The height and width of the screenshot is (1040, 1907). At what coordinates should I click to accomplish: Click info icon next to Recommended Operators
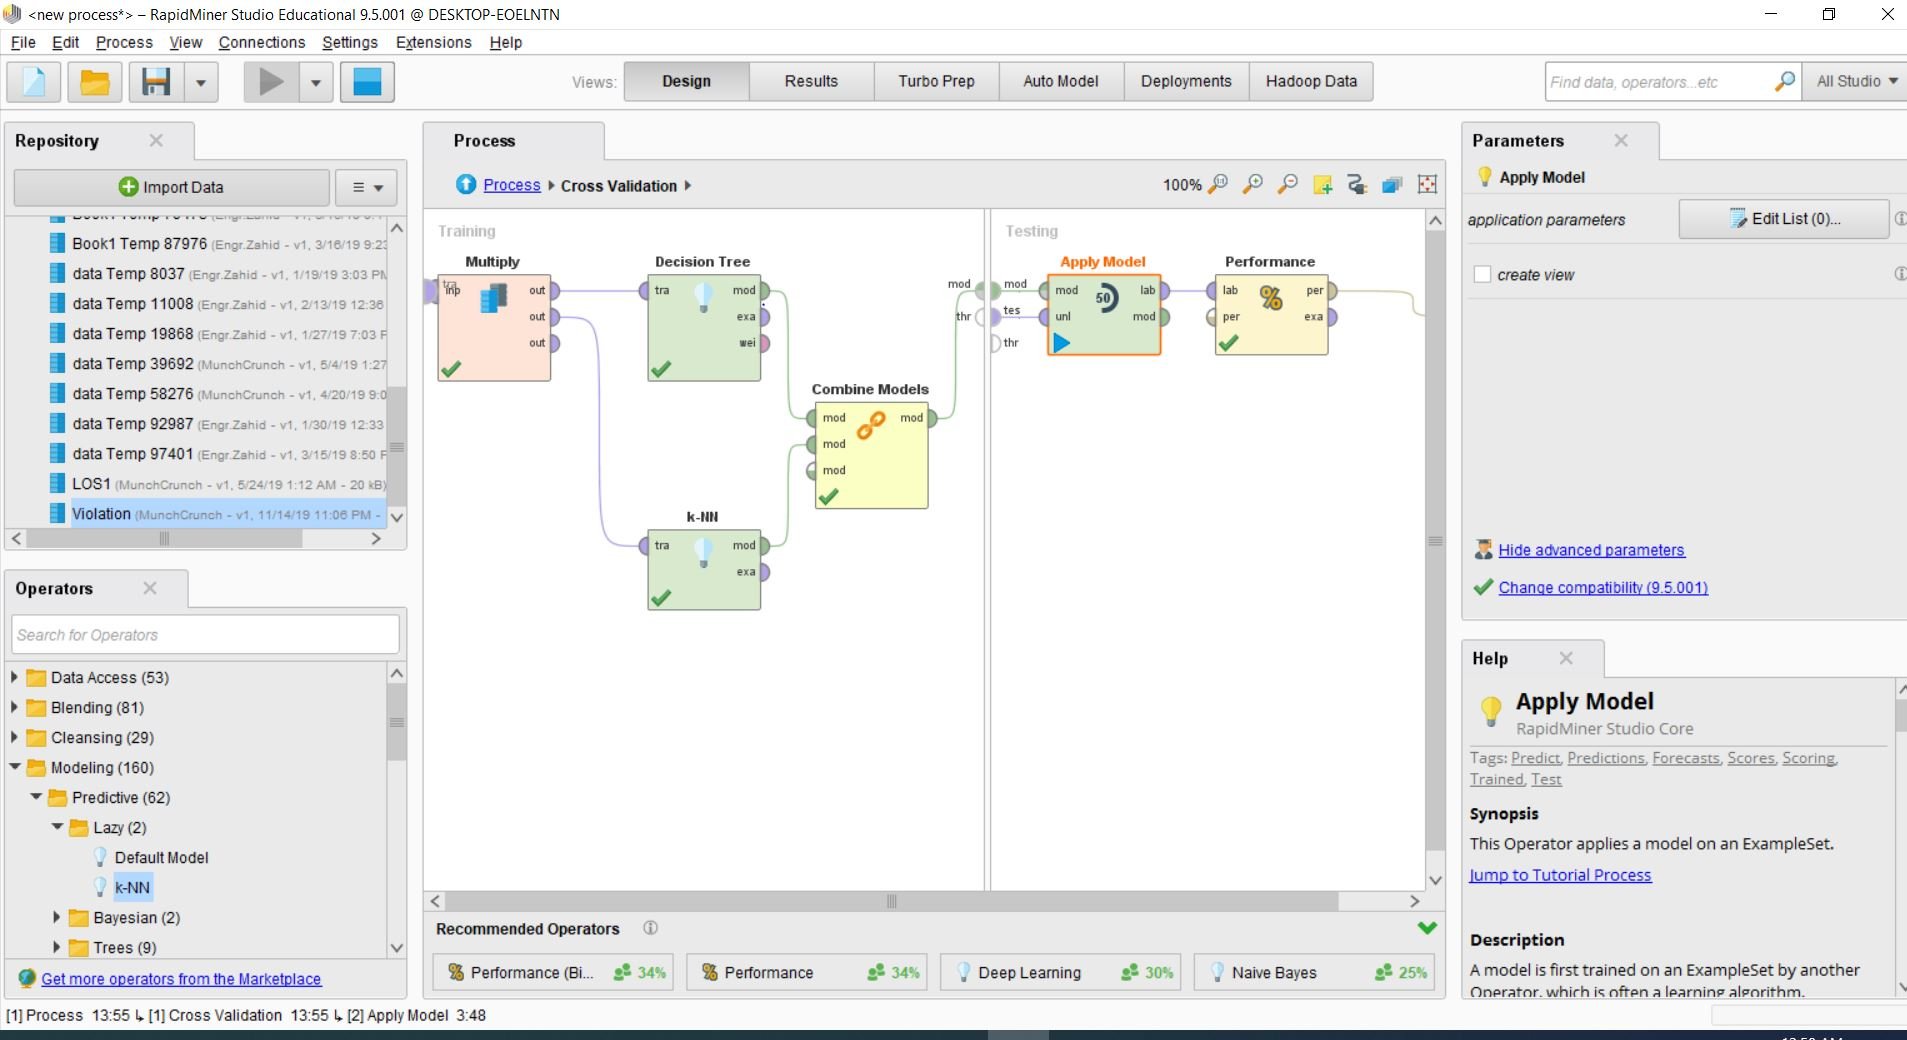coord(650,928)
